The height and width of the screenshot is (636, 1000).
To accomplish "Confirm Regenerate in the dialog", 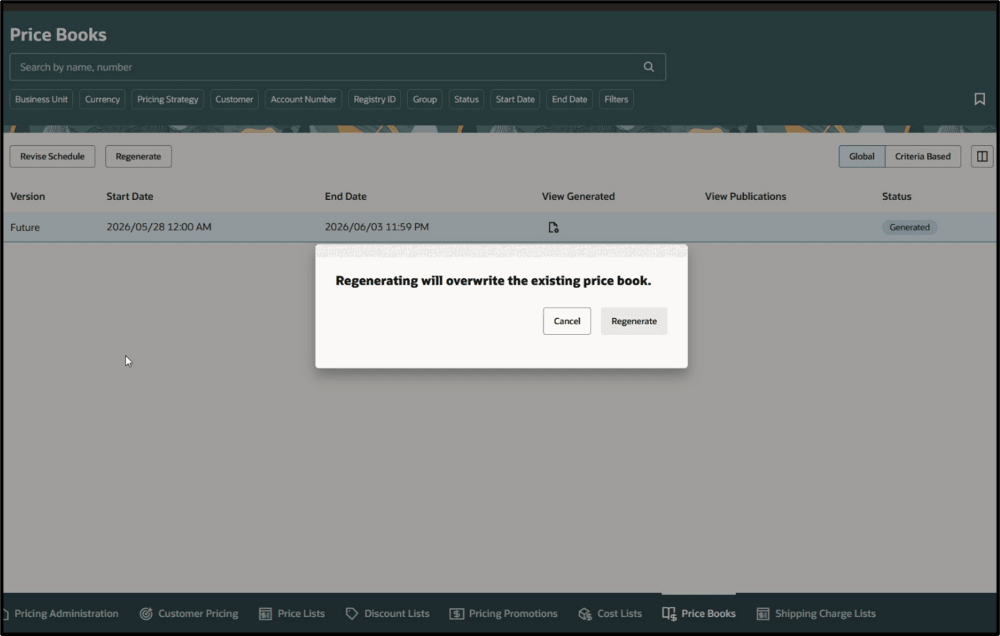I will pos(634,321).
